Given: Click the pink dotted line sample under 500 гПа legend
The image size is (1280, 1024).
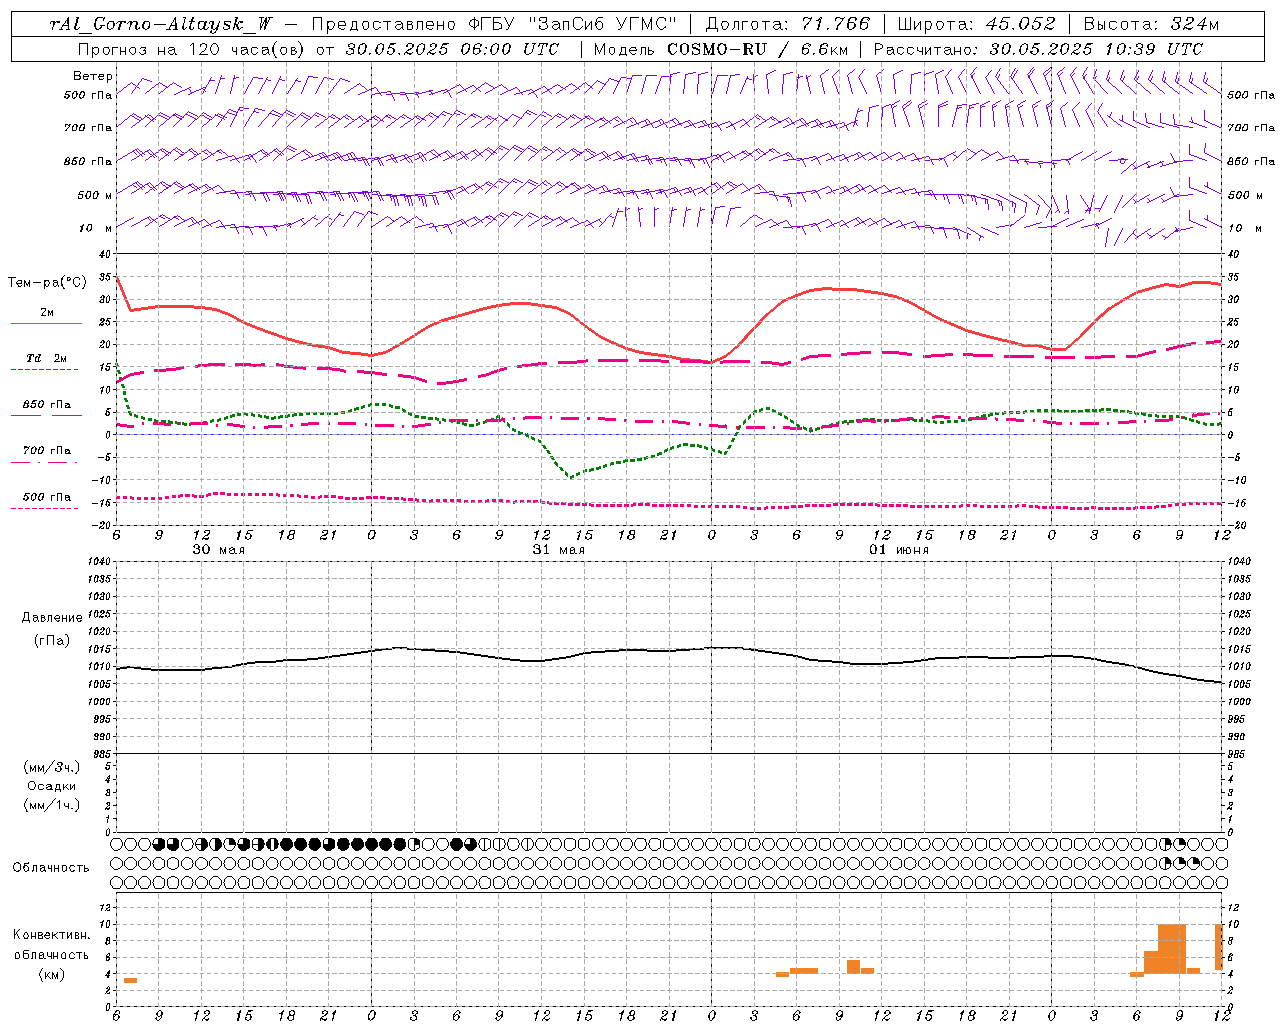Looking at the screenshot, I should tap(46, 508).
